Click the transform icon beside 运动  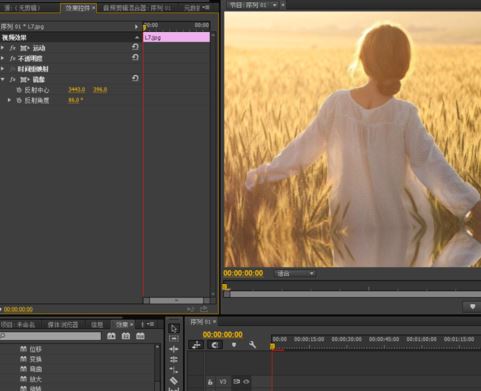pos(25,48)
